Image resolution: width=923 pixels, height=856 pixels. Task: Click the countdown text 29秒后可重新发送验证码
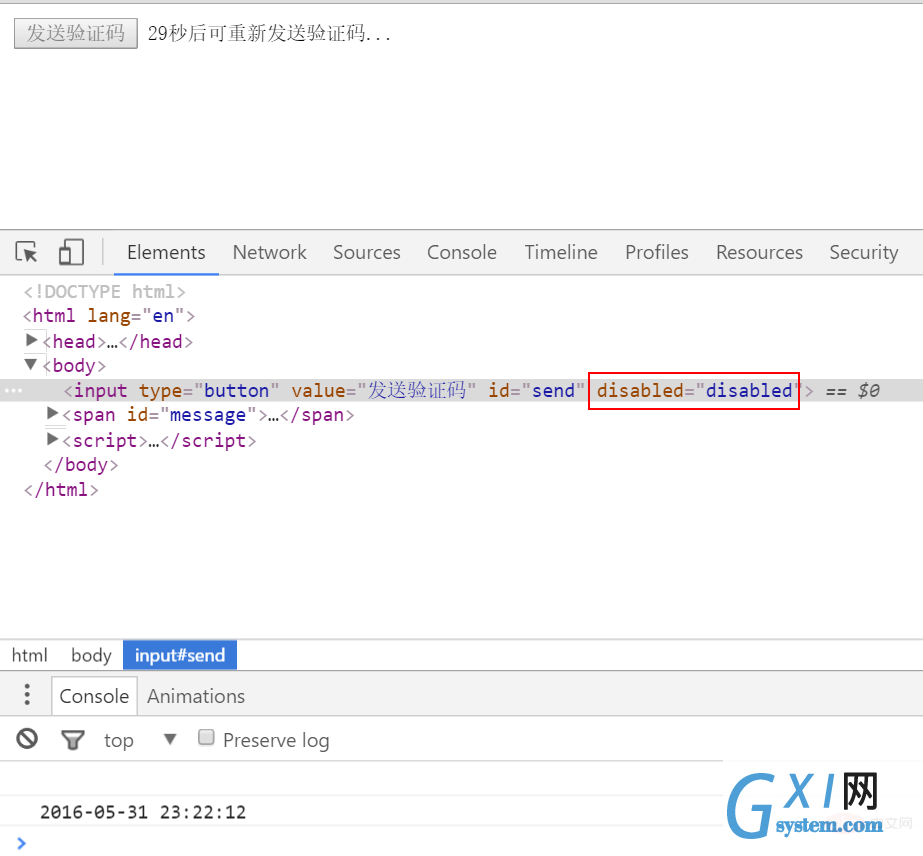click(269, 34)
